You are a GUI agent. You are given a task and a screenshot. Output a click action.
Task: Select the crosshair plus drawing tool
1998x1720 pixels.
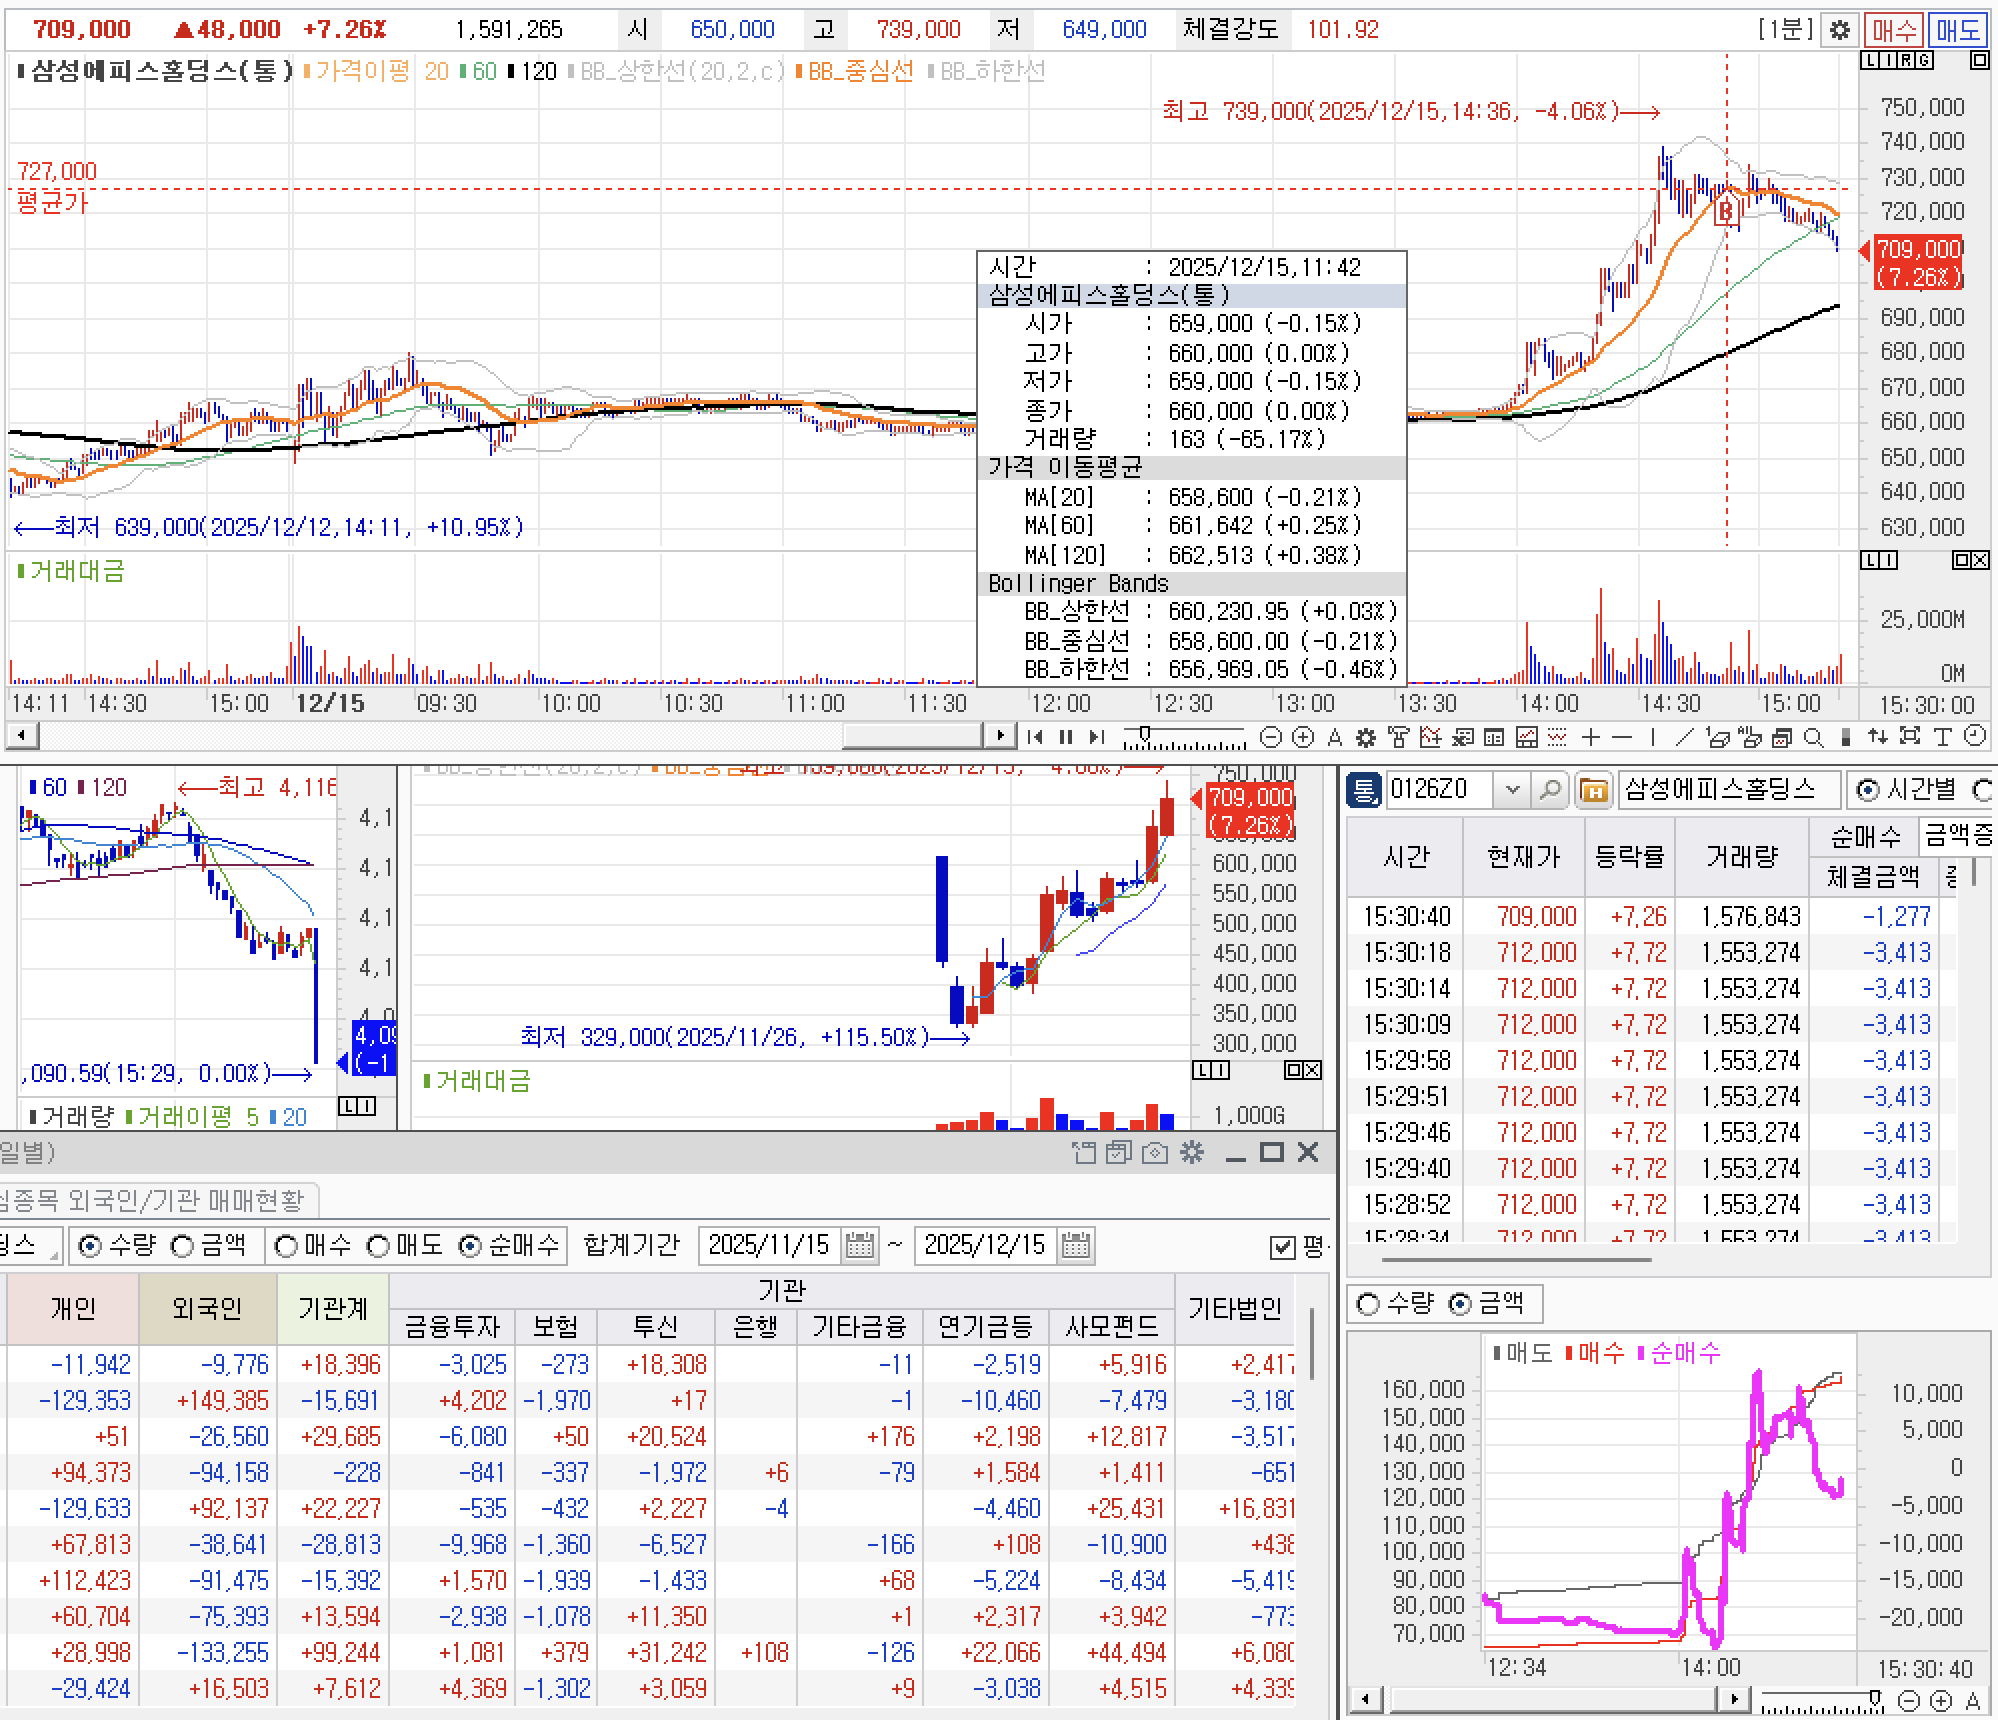pos(1591,737)
